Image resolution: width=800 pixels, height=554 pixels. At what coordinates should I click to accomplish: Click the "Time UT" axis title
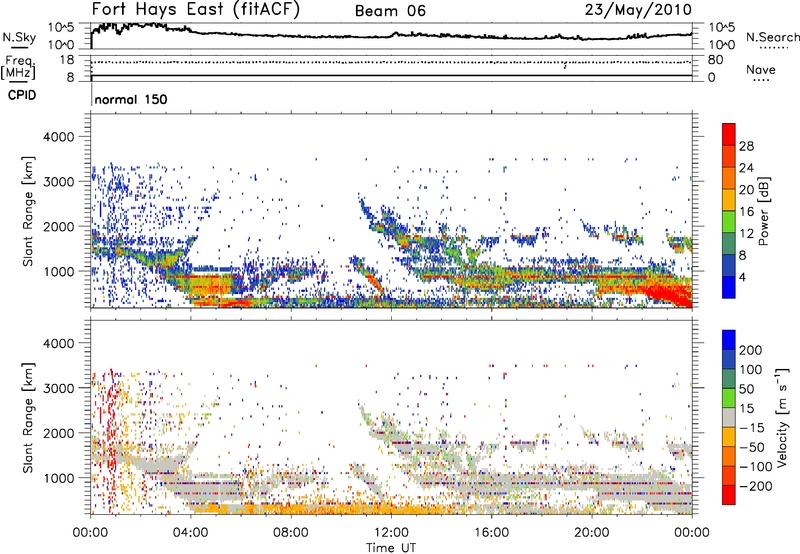click(391, 548)
